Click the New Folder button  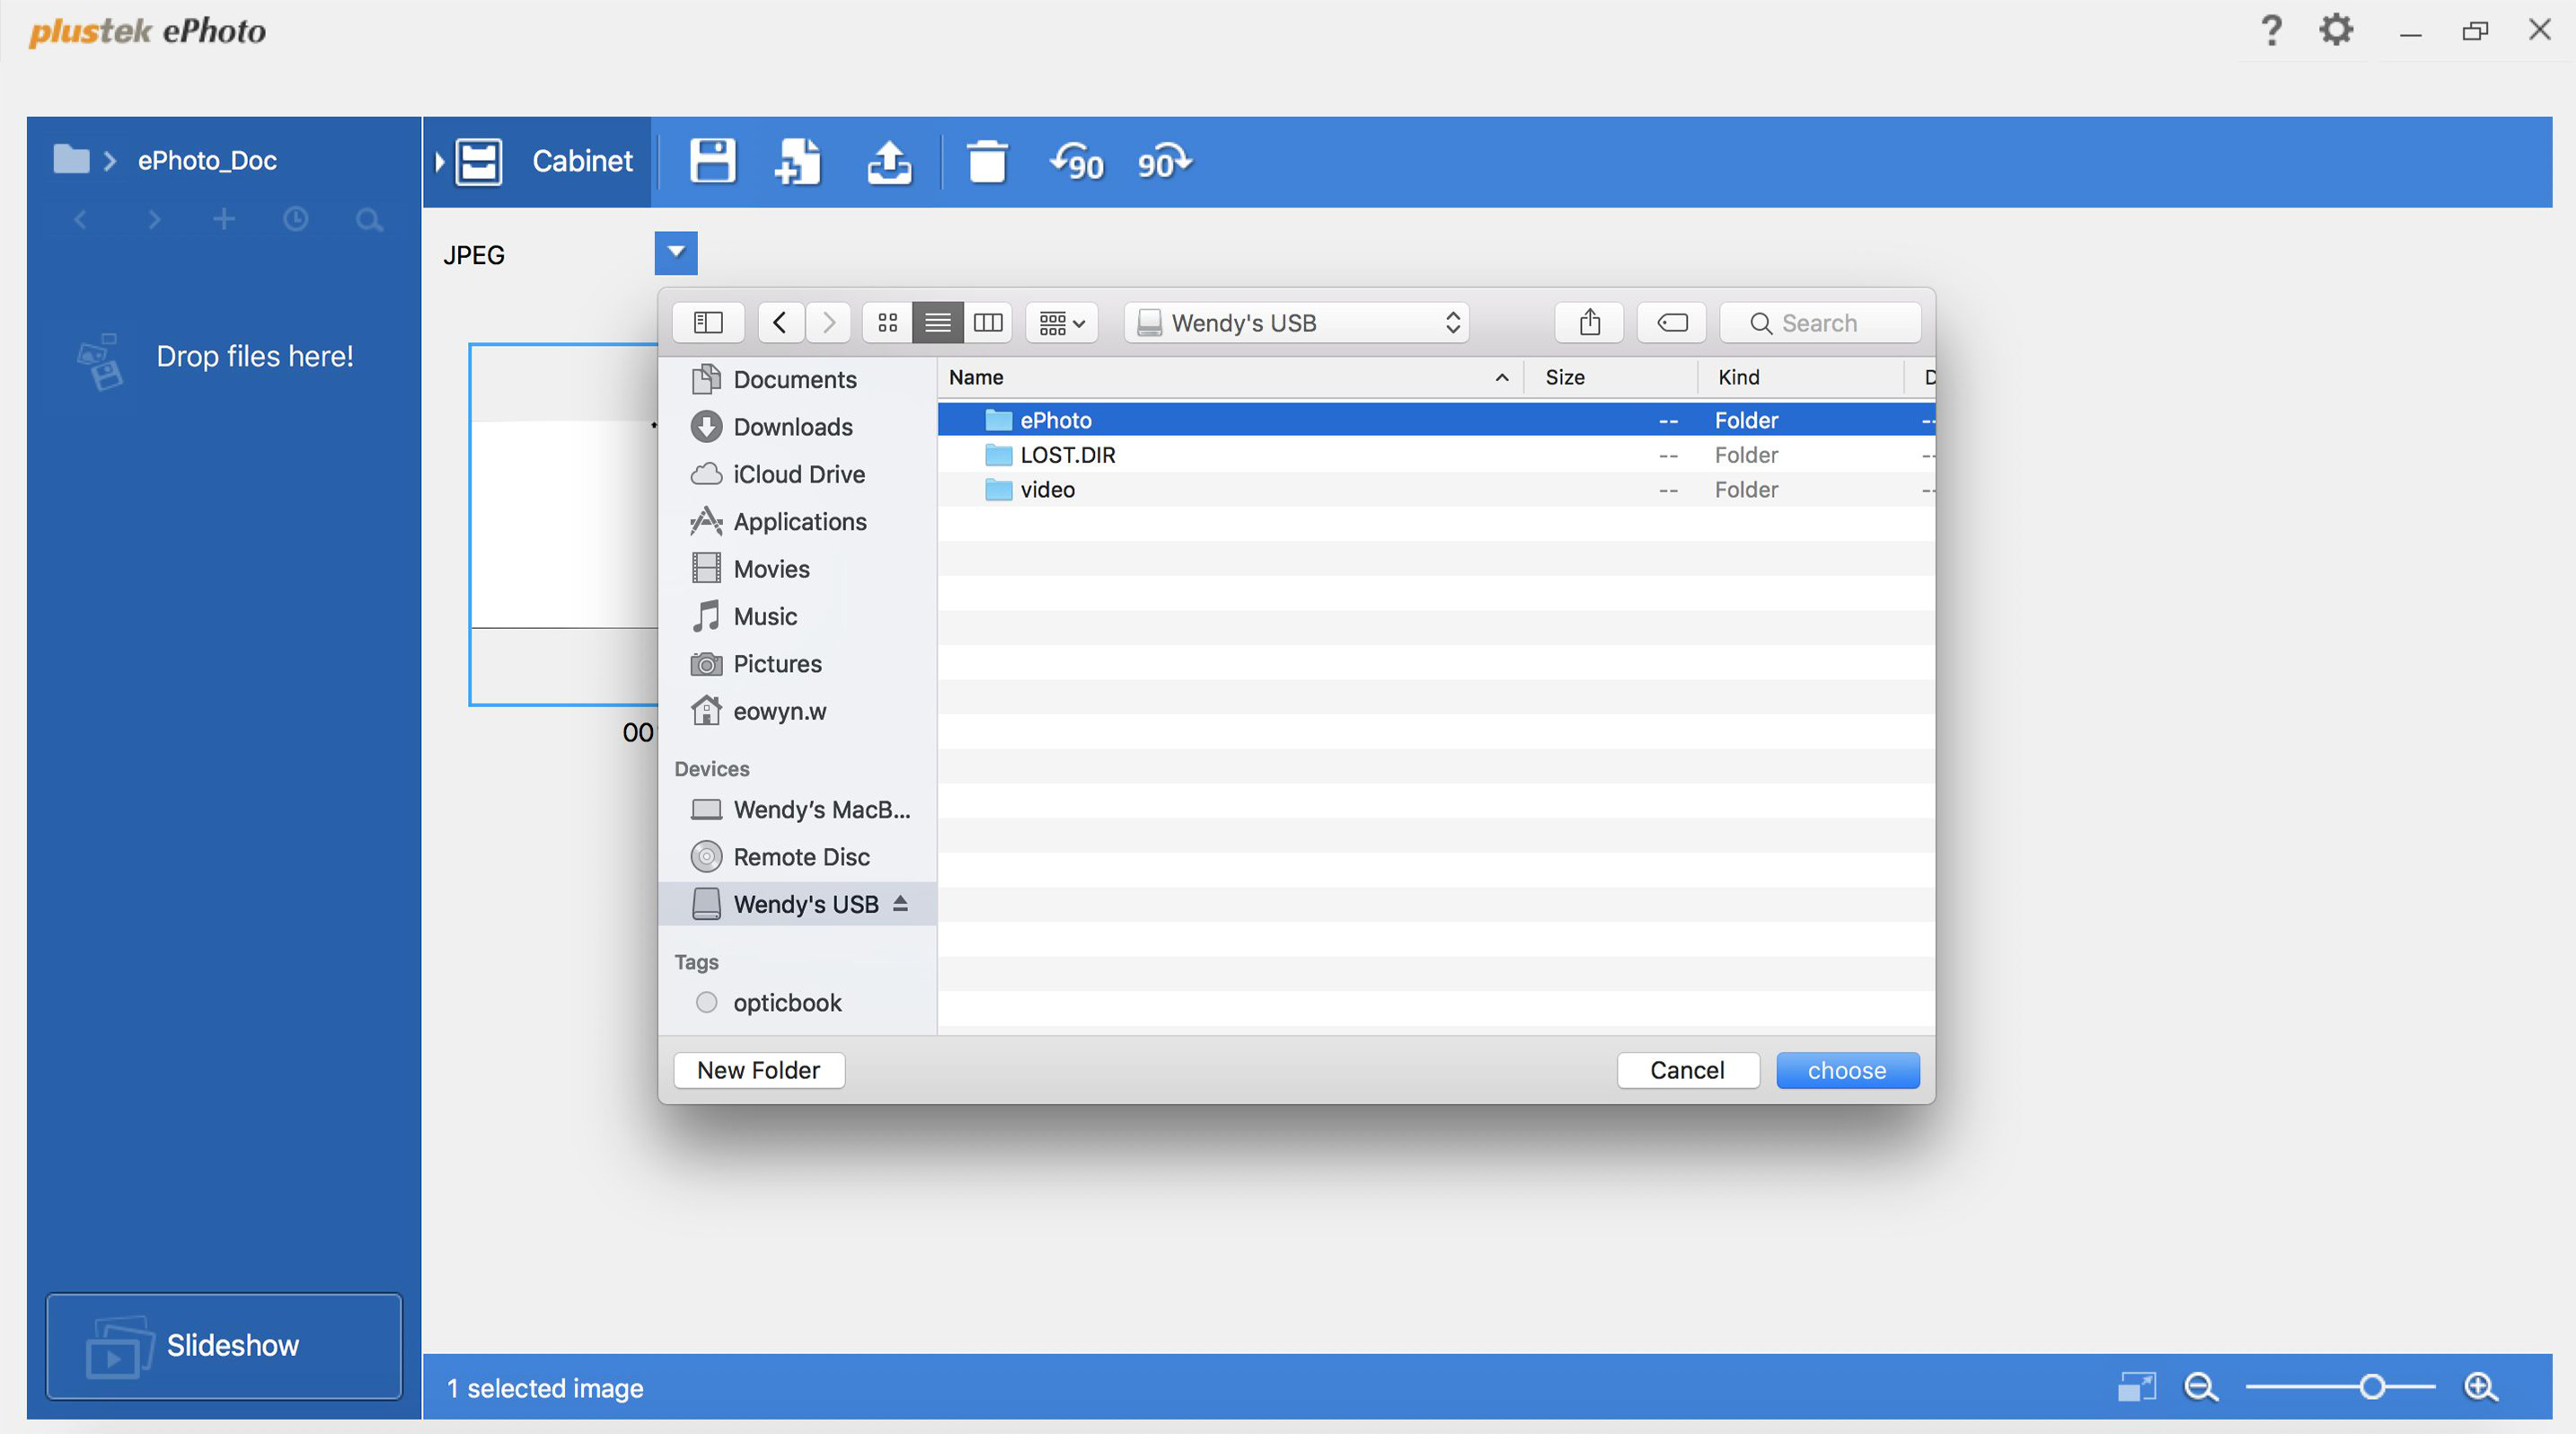[758, 1070]
